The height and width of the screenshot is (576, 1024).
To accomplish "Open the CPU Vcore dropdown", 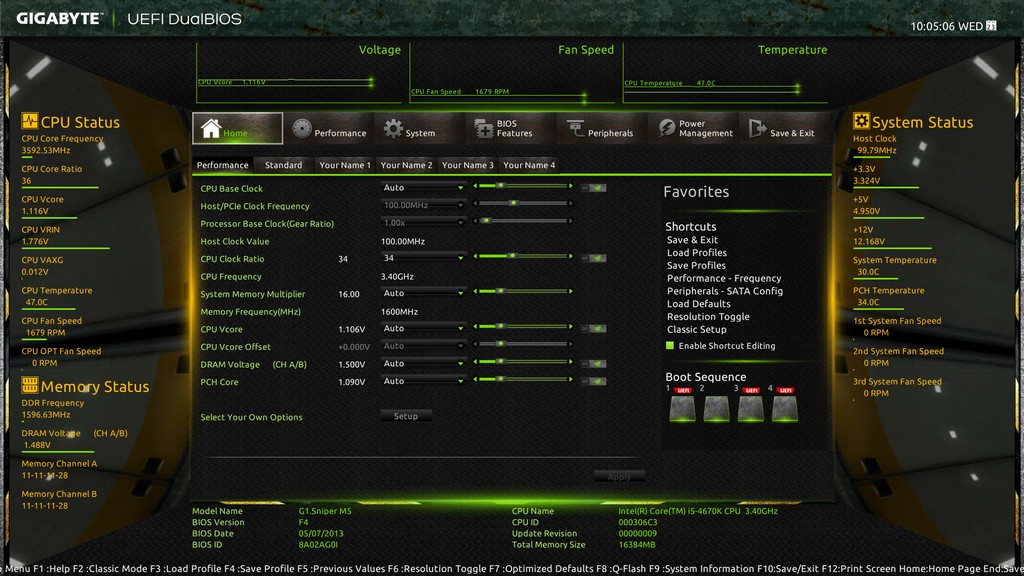I will pyautogui.click(x=423, y=328).
